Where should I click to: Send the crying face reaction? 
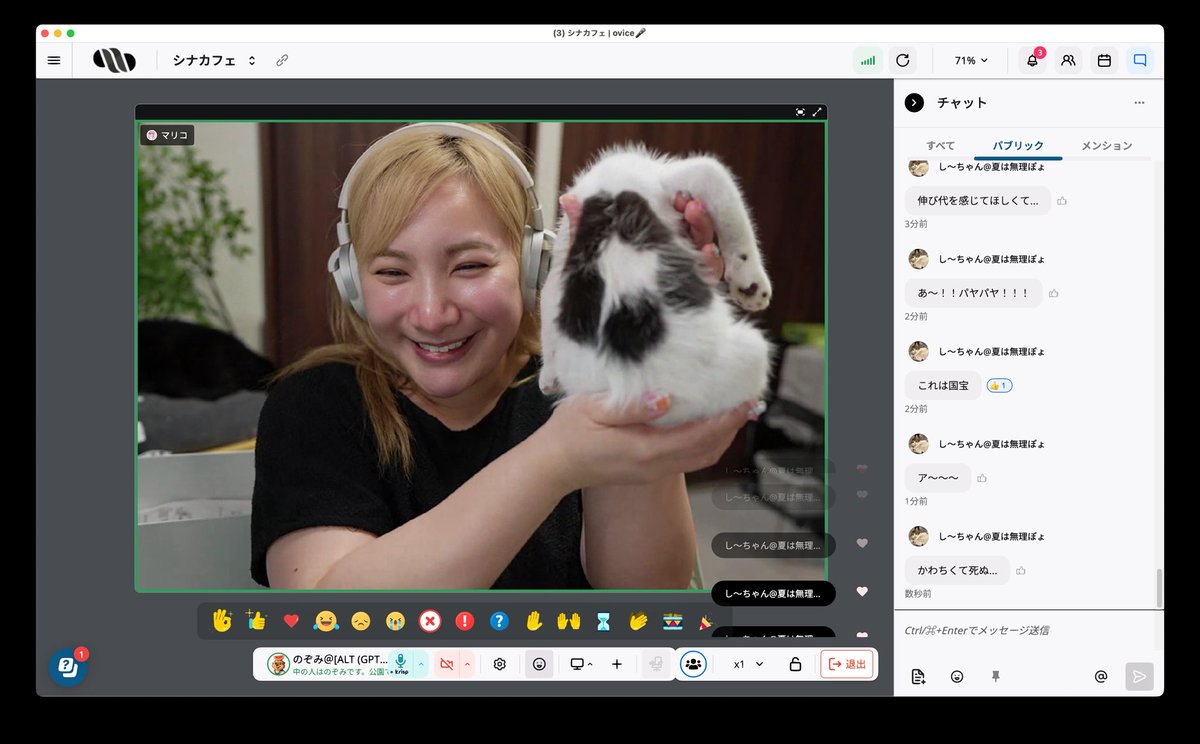pyautogui.click(x=395, y=621)
